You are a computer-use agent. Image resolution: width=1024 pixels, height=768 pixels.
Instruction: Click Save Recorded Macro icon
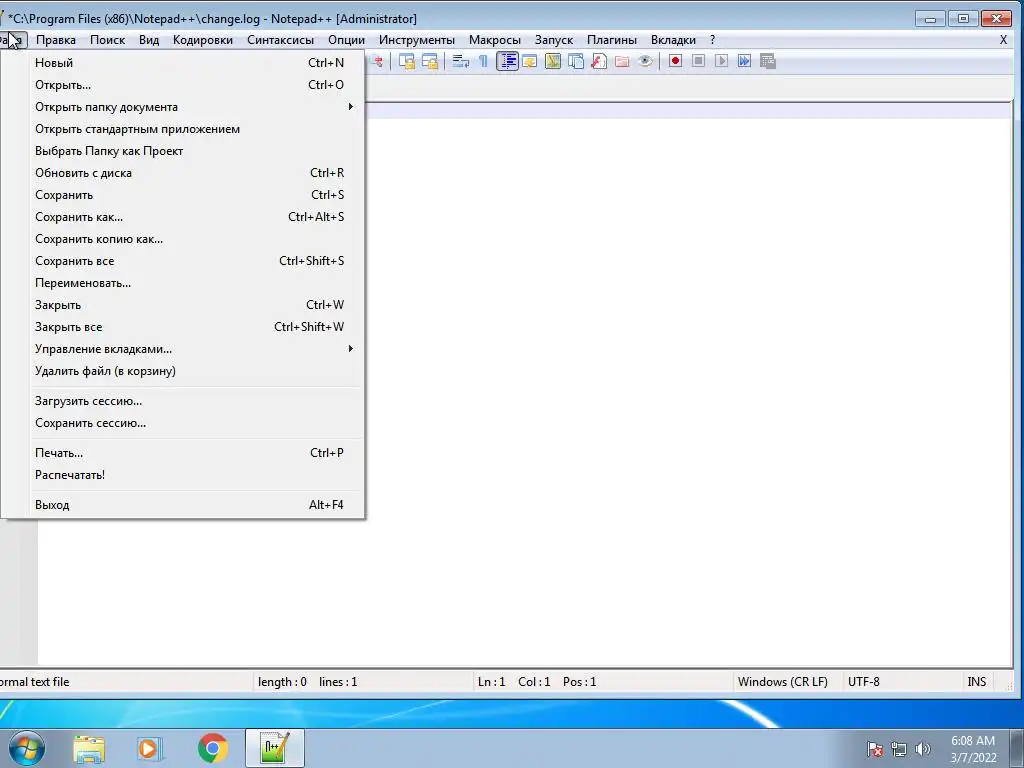point(767,61)
